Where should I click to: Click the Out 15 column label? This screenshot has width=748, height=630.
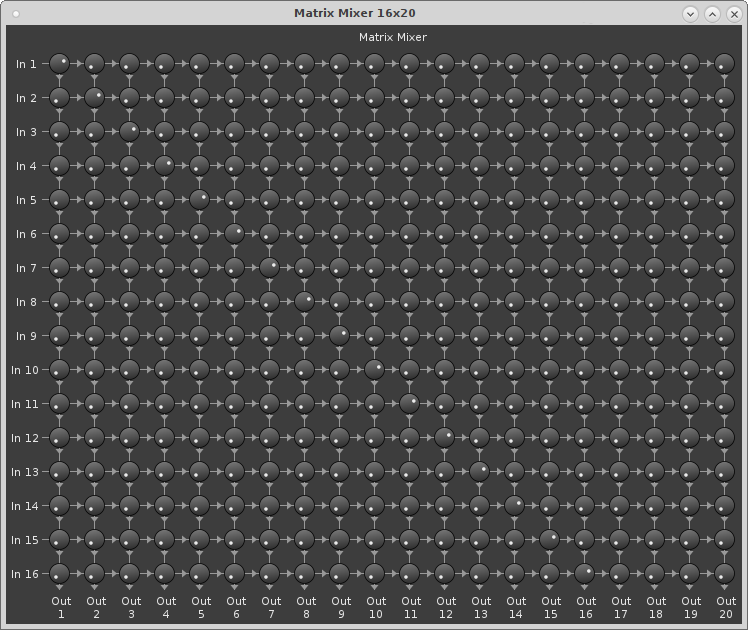551,607
